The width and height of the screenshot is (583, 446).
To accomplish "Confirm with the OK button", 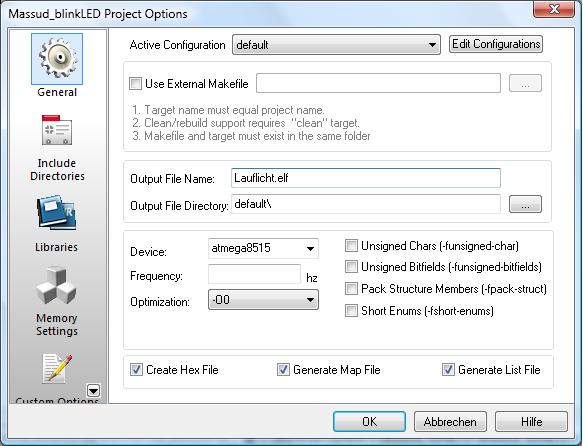I will coord(369,421).
